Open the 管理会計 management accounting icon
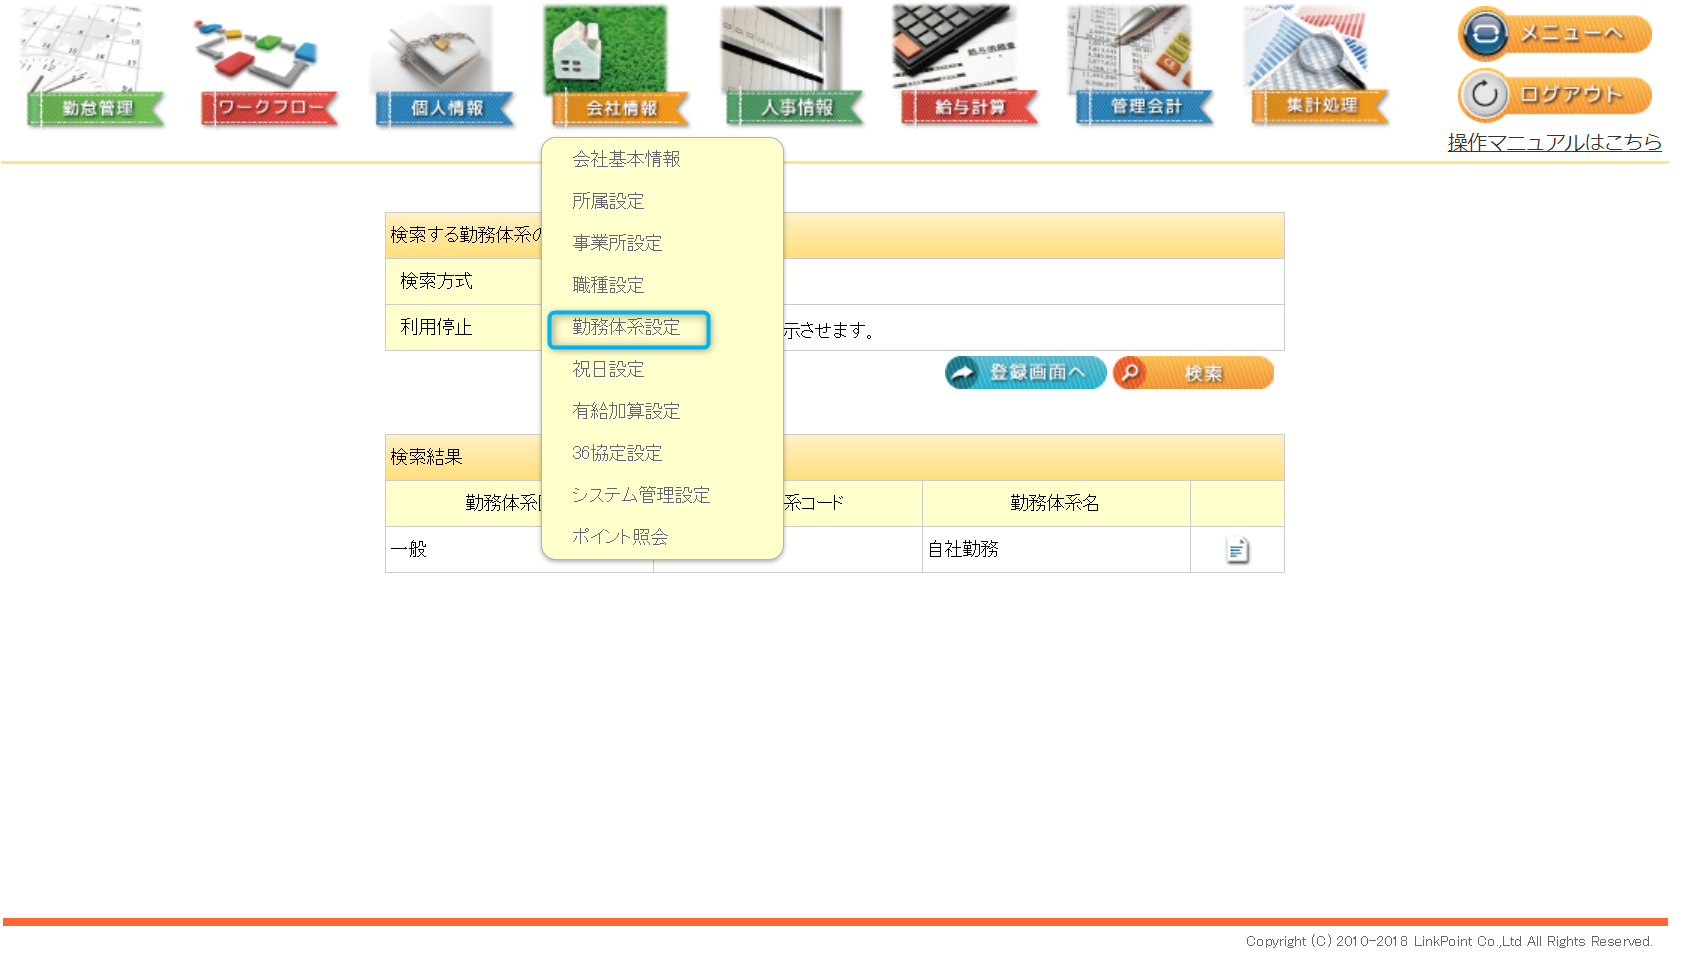This screenshot has width=1687, height=965. 1144,68
